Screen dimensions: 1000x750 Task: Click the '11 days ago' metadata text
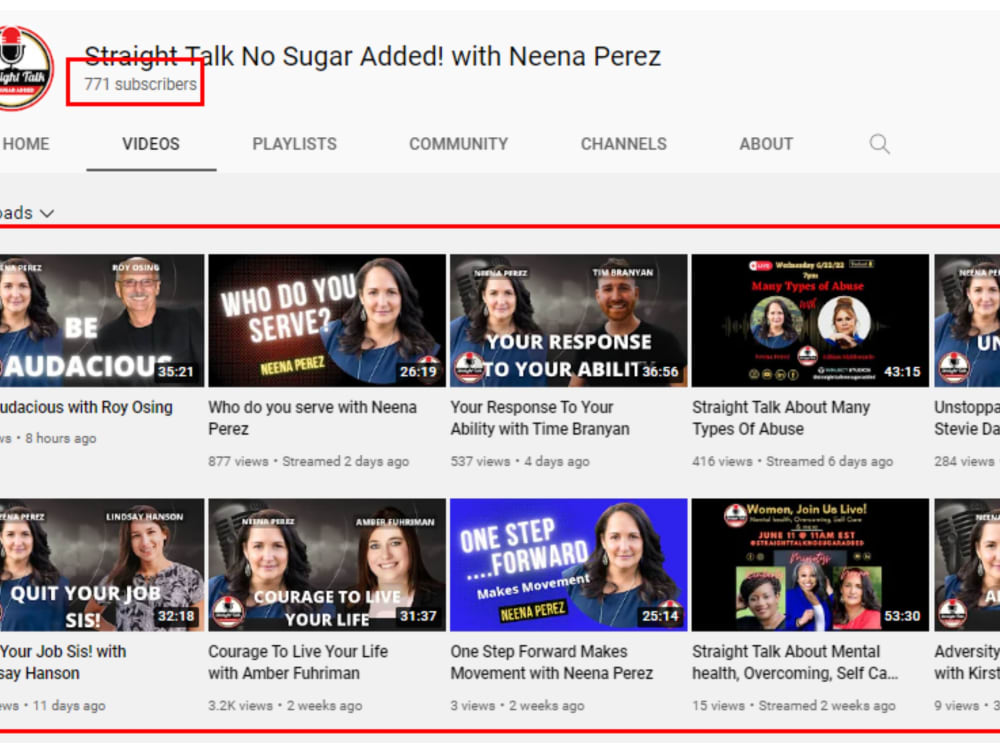(69, 705)
